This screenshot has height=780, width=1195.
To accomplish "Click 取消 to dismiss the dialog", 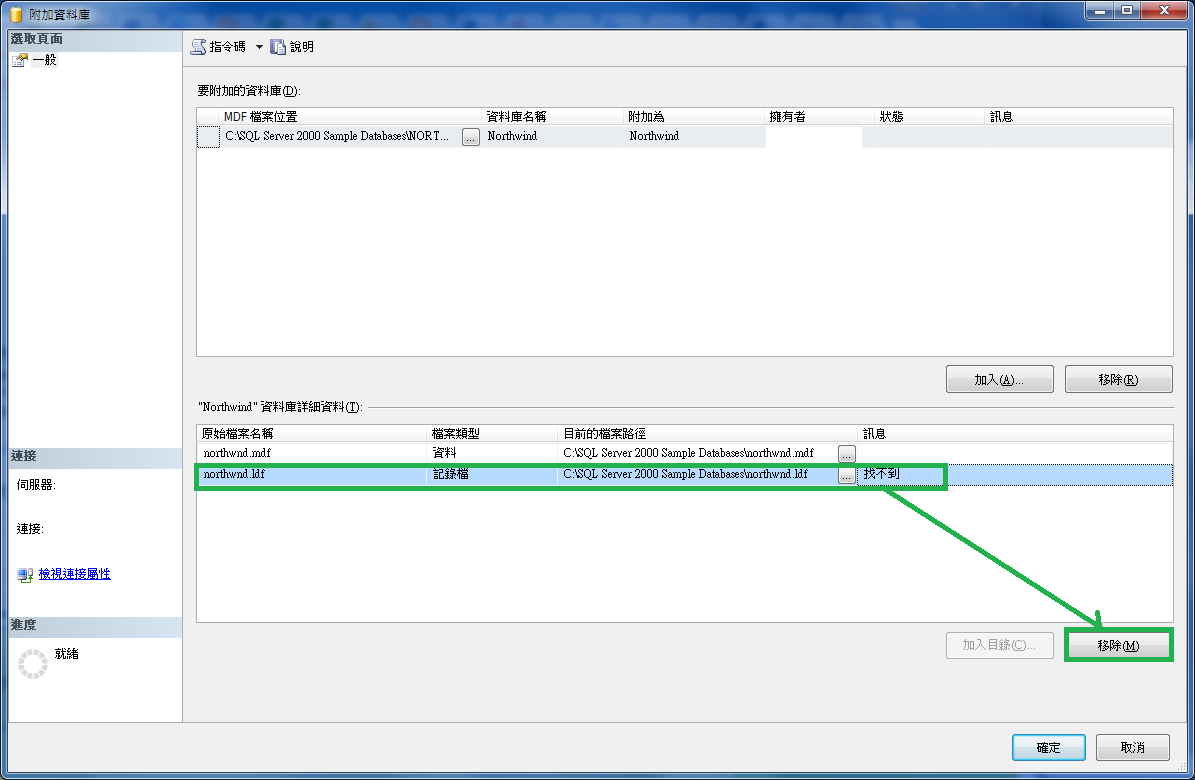I will click(1132, 747).
